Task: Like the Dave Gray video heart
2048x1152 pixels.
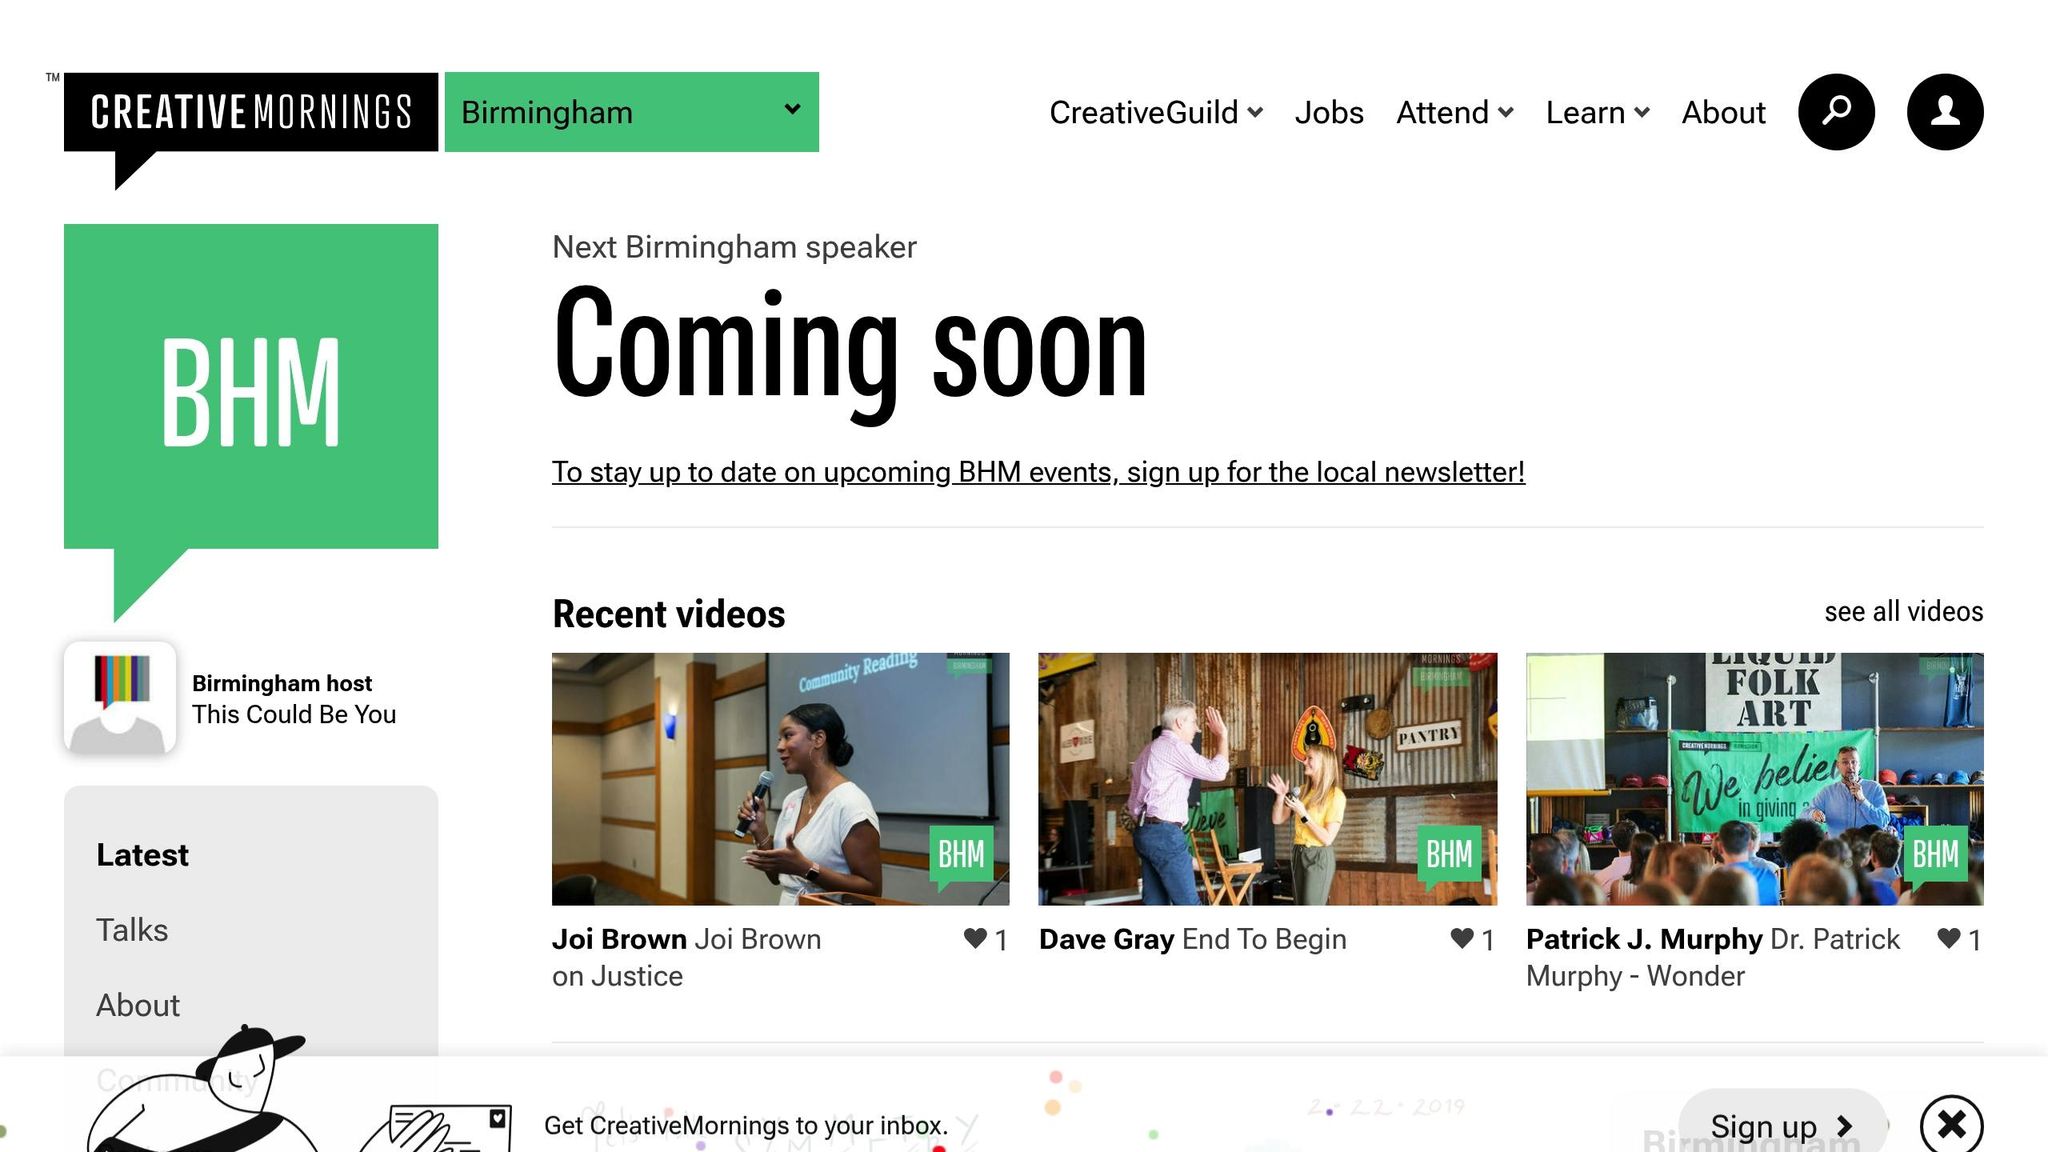Action: coord(1462,939)
